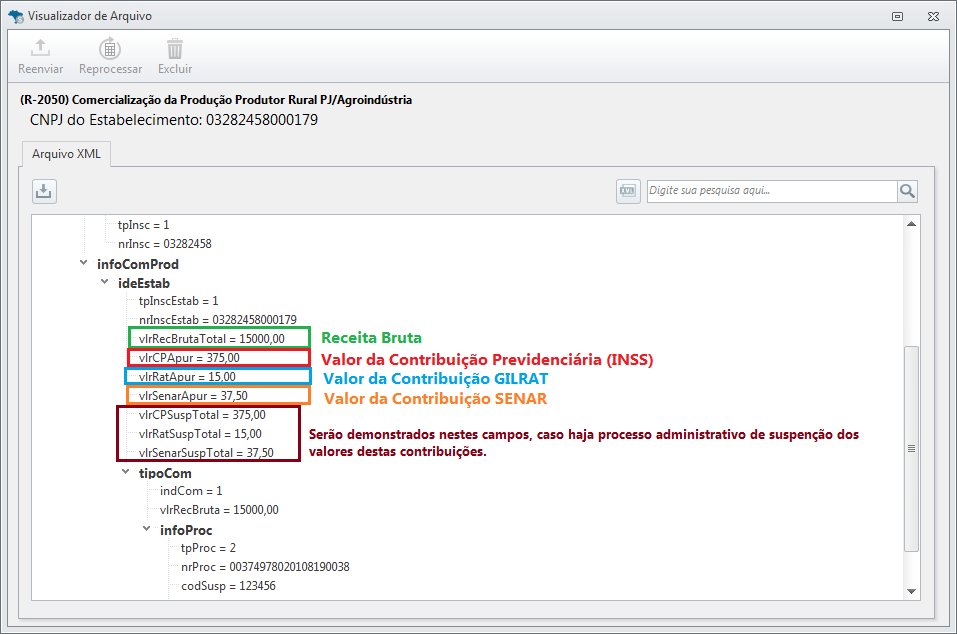Collapse the infoComProd node

pos(84,263)
